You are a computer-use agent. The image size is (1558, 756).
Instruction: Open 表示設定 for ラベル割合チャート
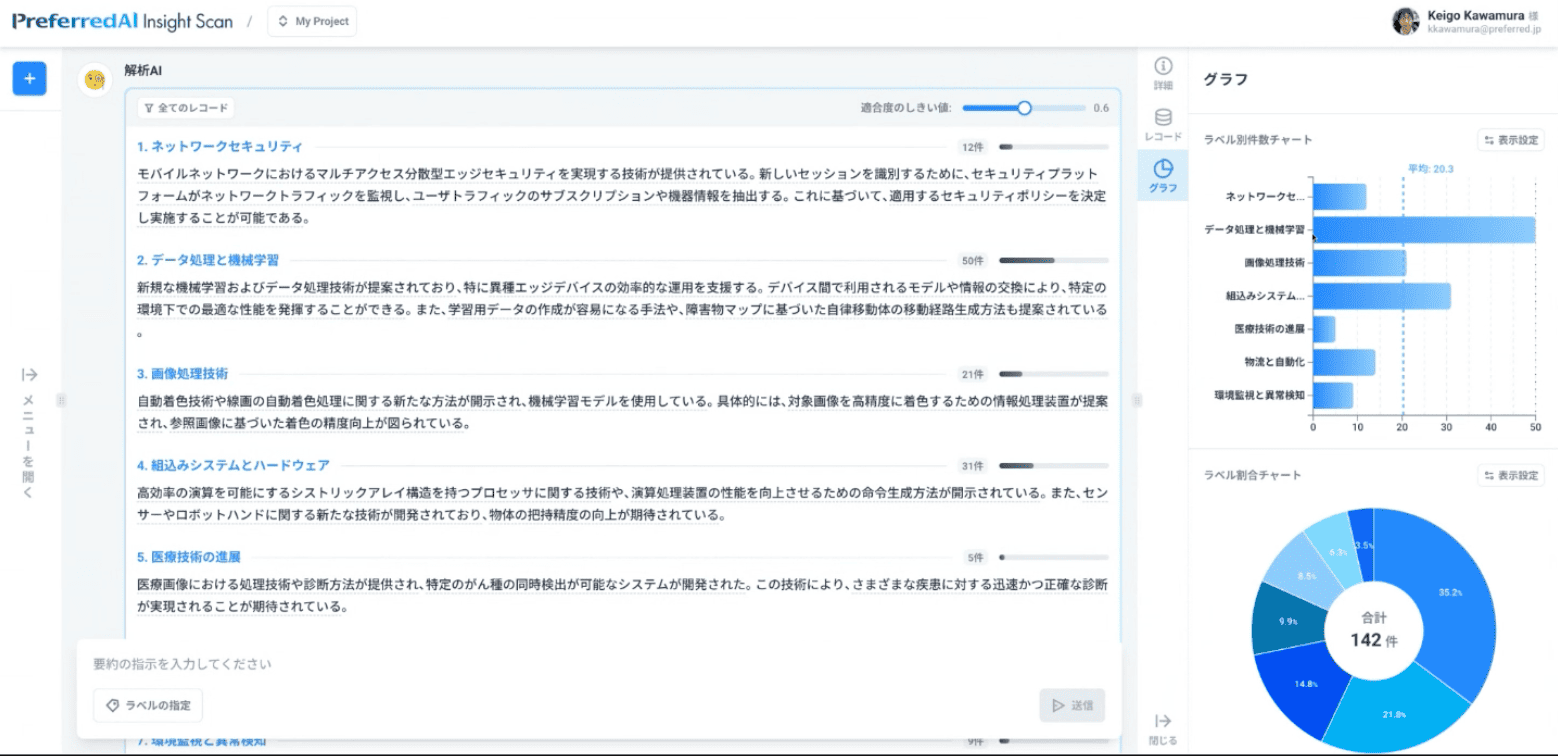pos(1511,475)
